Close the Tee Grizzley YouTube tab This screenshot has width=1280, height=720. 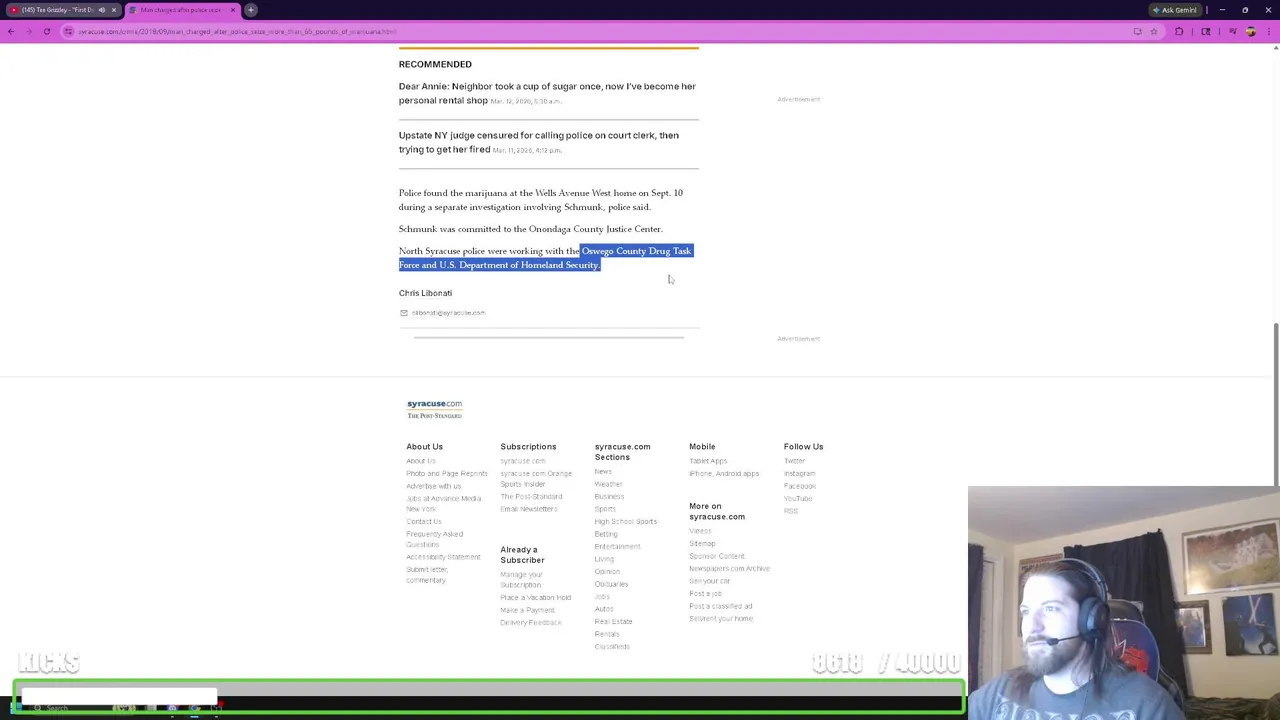click(114, 10)
